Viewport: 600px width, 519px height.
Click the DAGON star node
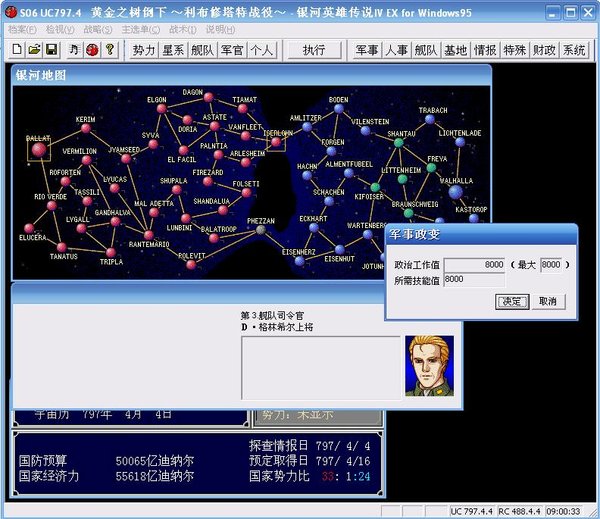pos(209,97)
